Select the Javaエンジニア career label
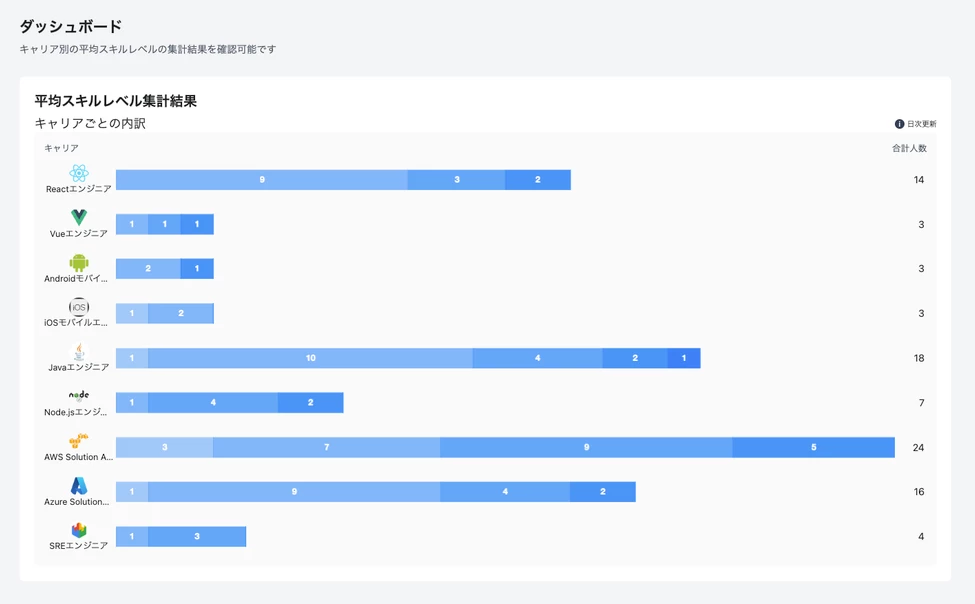Viewport: 975px width, 604px height. point(78,368)
